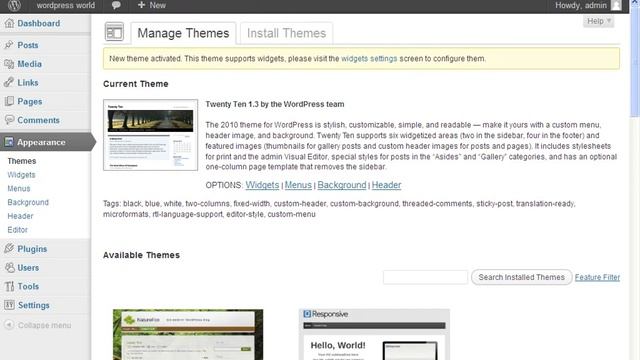
Task: Select Appearance menu heading
Action: click(x=41, y=142)
